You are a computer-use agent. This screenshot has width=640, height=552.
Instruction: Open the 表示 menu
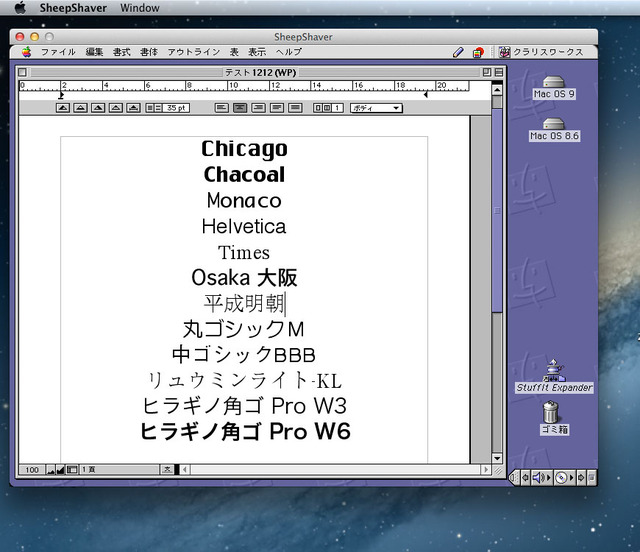[257, 52]
